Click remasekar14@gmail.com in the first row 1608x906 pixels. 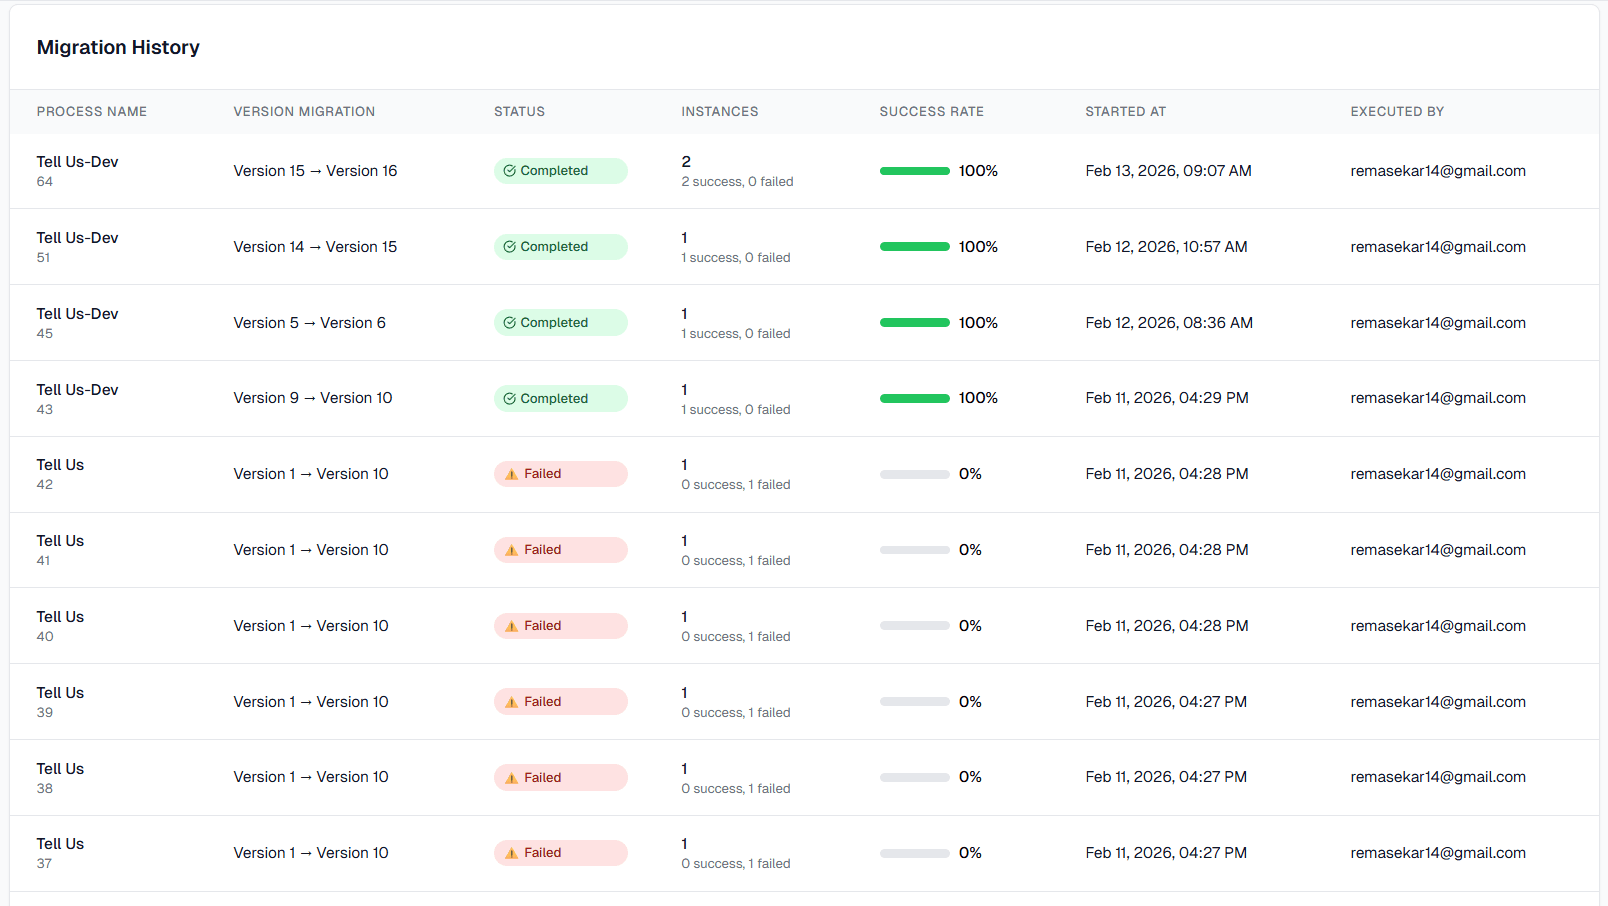click(x=1438, y=171)
